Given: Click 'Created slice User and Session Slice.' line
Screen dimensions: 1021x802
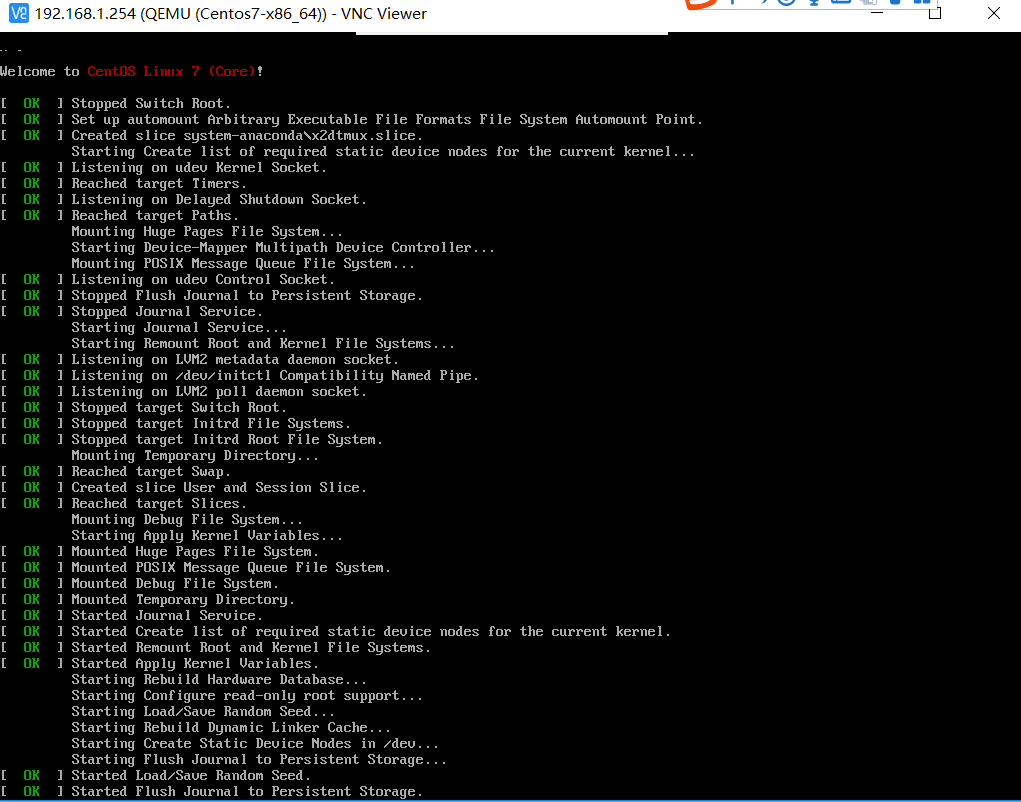Looking at the screenshot, I should coord(219,488).
